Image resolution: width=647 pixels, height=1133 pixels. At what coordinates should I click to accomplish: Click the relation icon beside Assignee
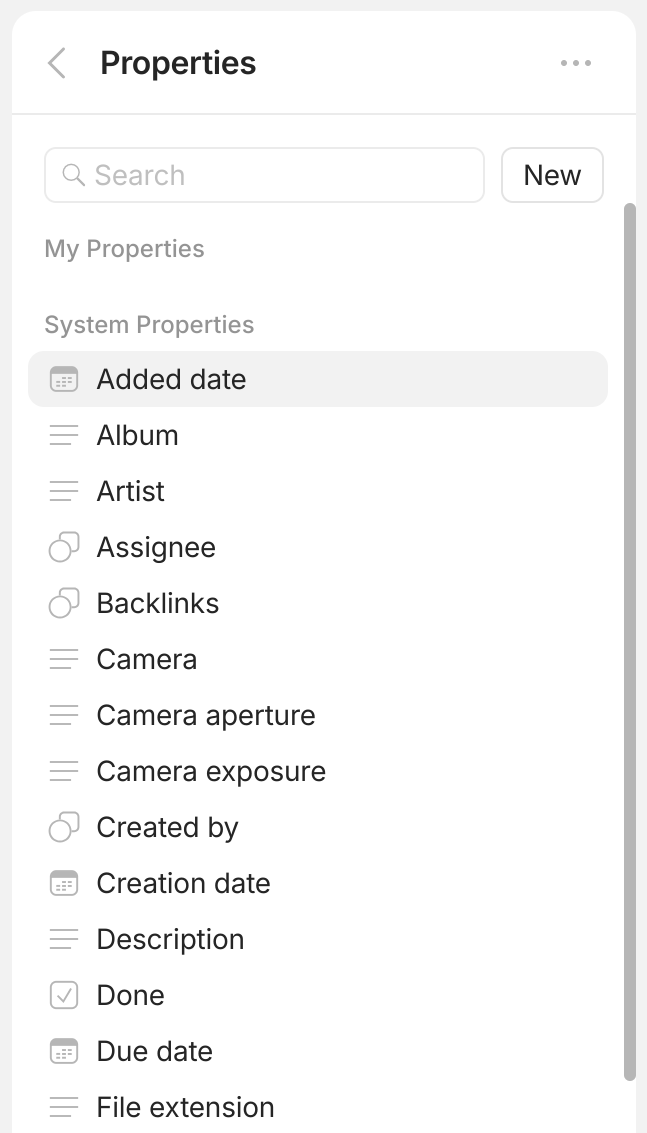point(64,548)
